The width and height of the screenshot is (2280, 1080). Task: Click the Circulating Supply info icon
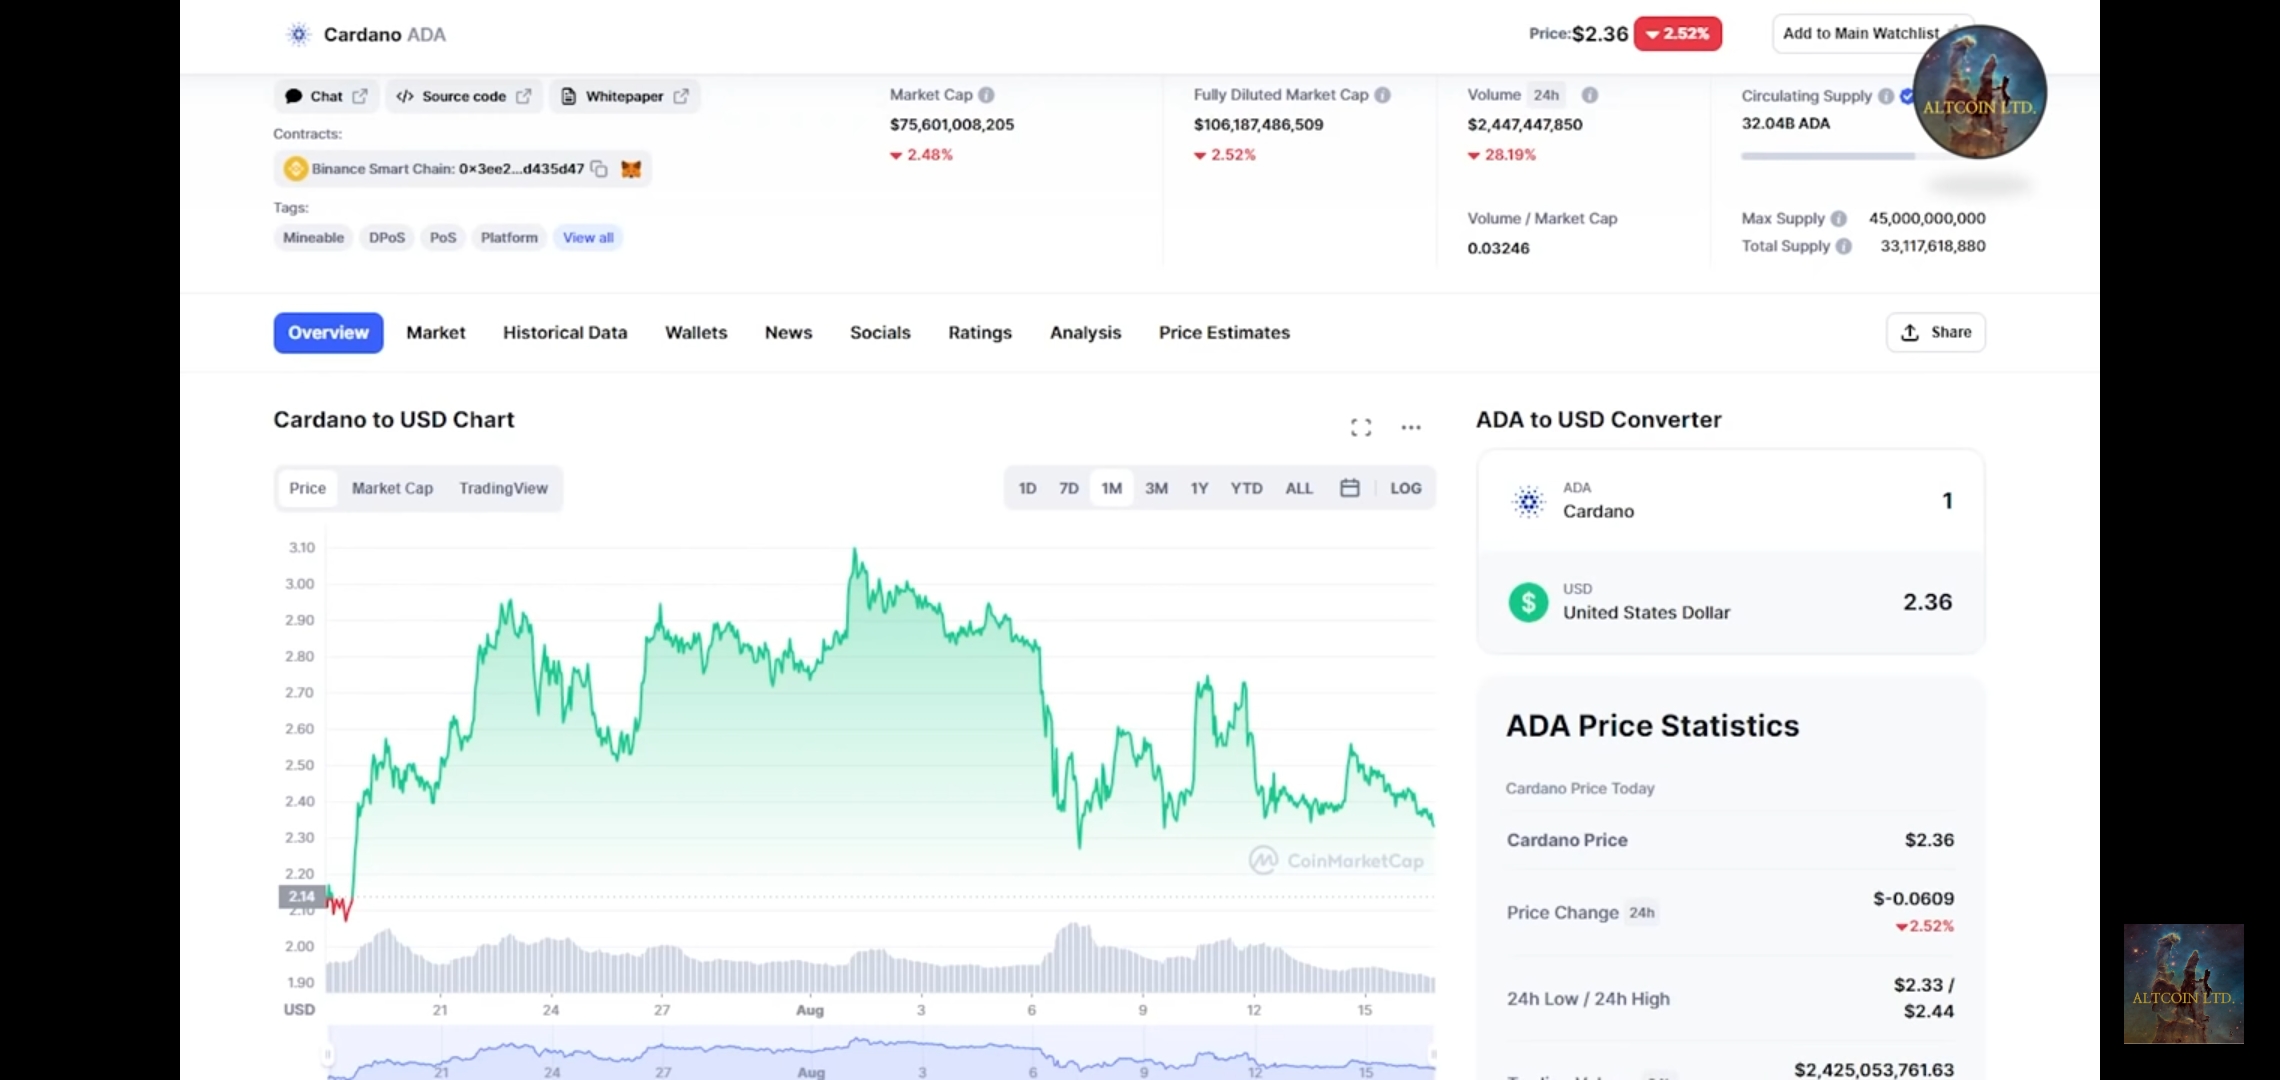(x=1885, y=96)
